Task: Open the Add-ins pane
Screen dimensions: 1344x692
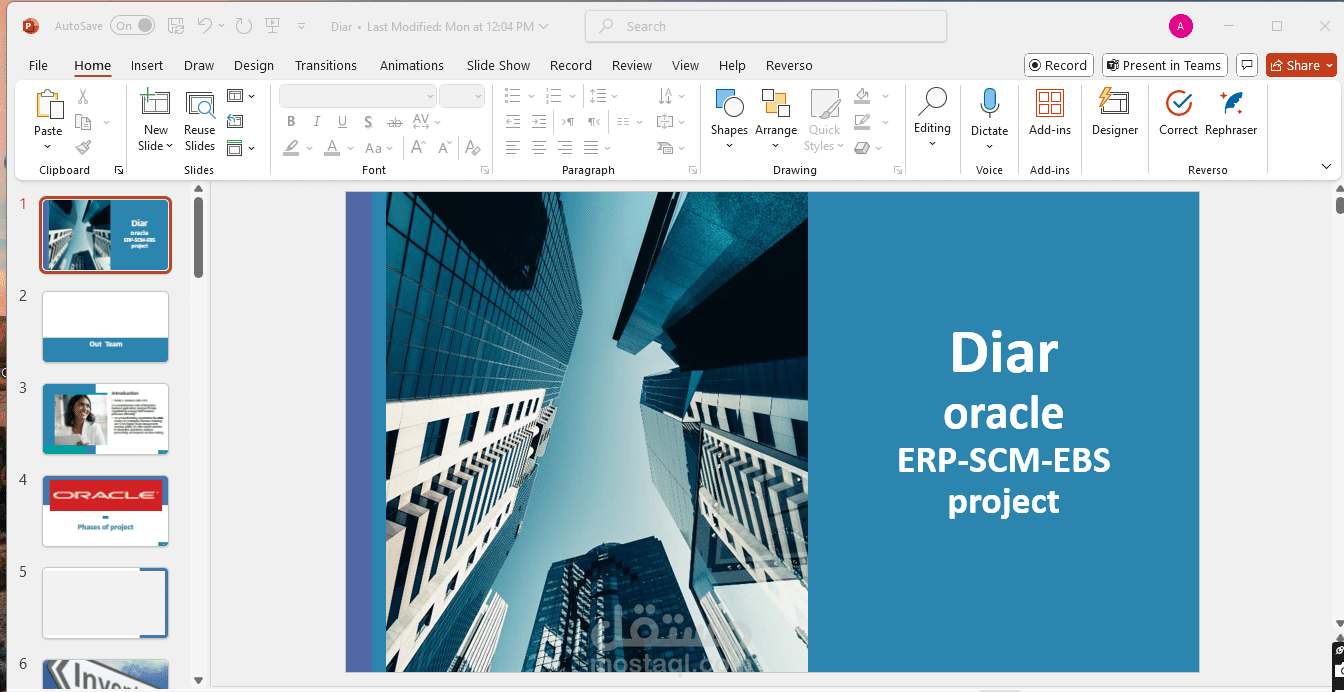Action: point(1050,112)
